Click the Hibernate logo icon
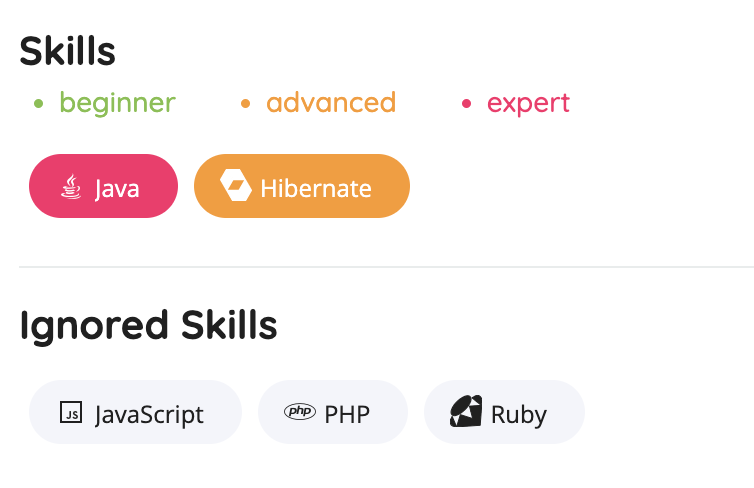 point(235,187)
